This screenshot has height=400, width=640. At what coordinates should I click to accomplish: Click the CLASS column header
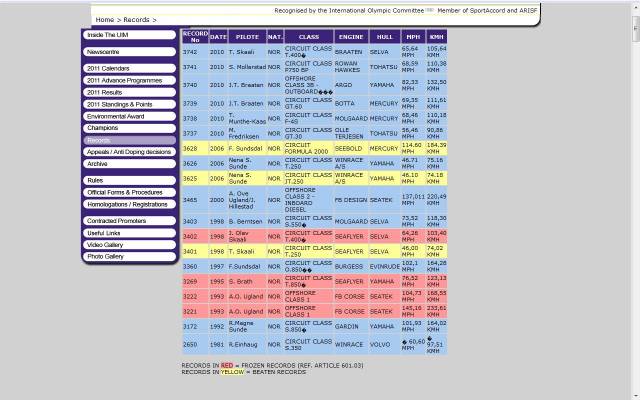(x=309, y=37)
